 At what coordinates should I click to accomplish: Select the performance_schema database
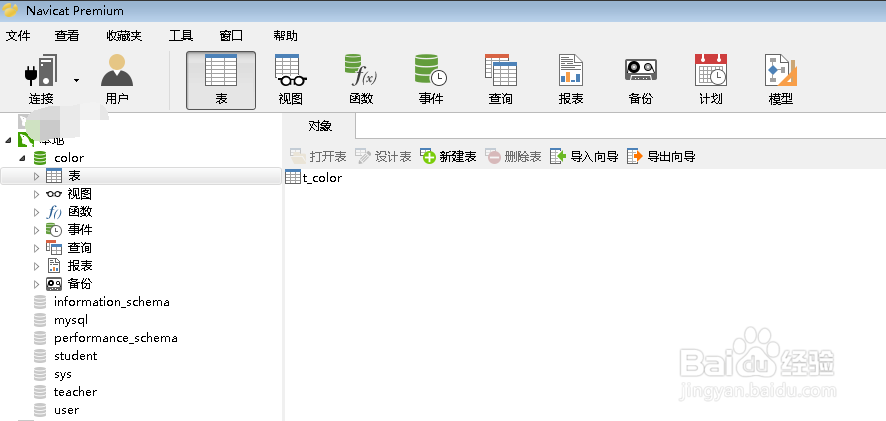(x=116, y=338)
